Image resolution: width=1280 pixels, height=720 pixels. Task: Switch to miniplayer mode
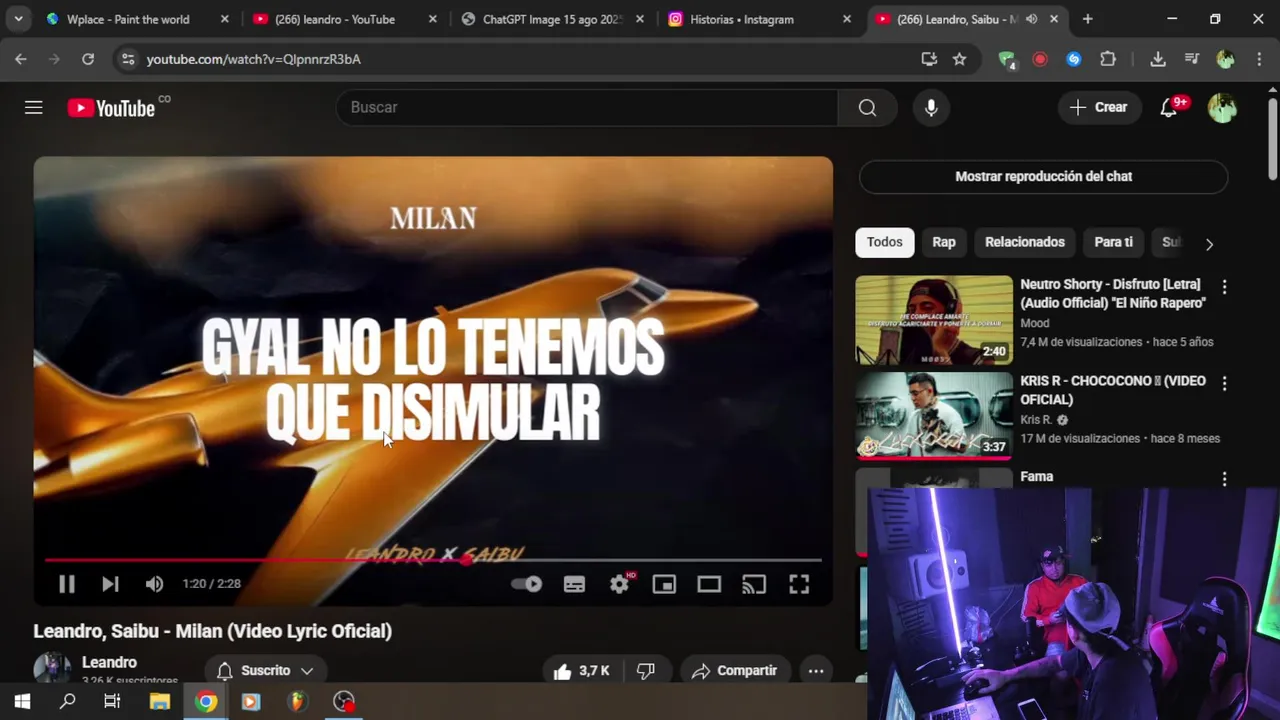pyautogui.click(x=664, y=584)
